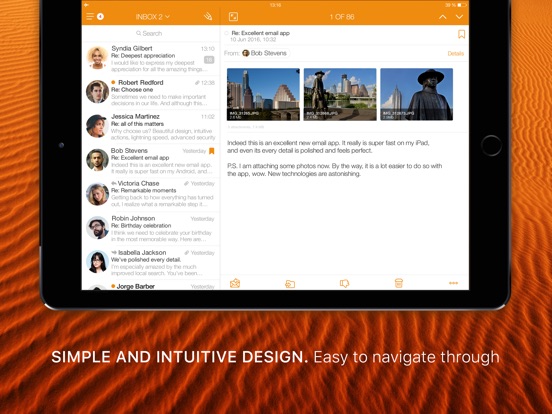Open the middle attachment statue with skyline

pyautogui.click(x=340, y=94)
